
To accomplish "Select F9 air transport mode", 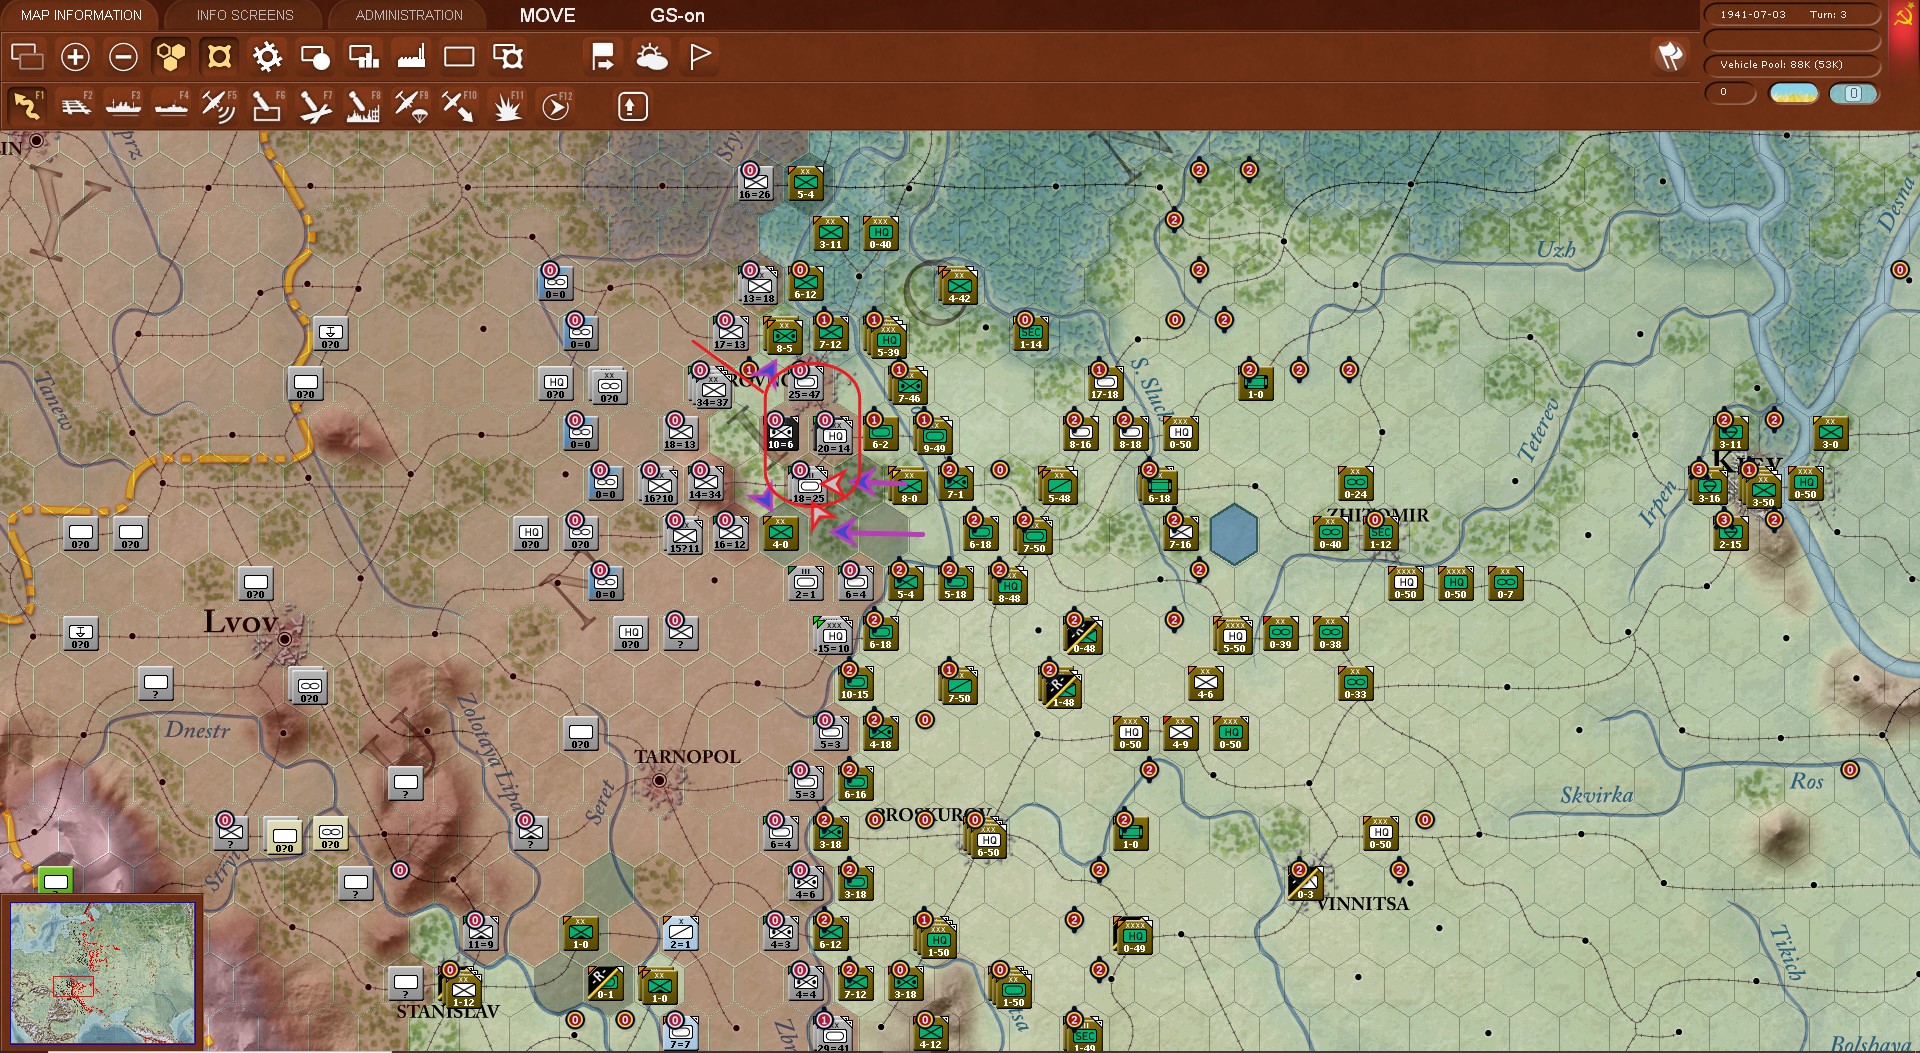I will 410,105.
